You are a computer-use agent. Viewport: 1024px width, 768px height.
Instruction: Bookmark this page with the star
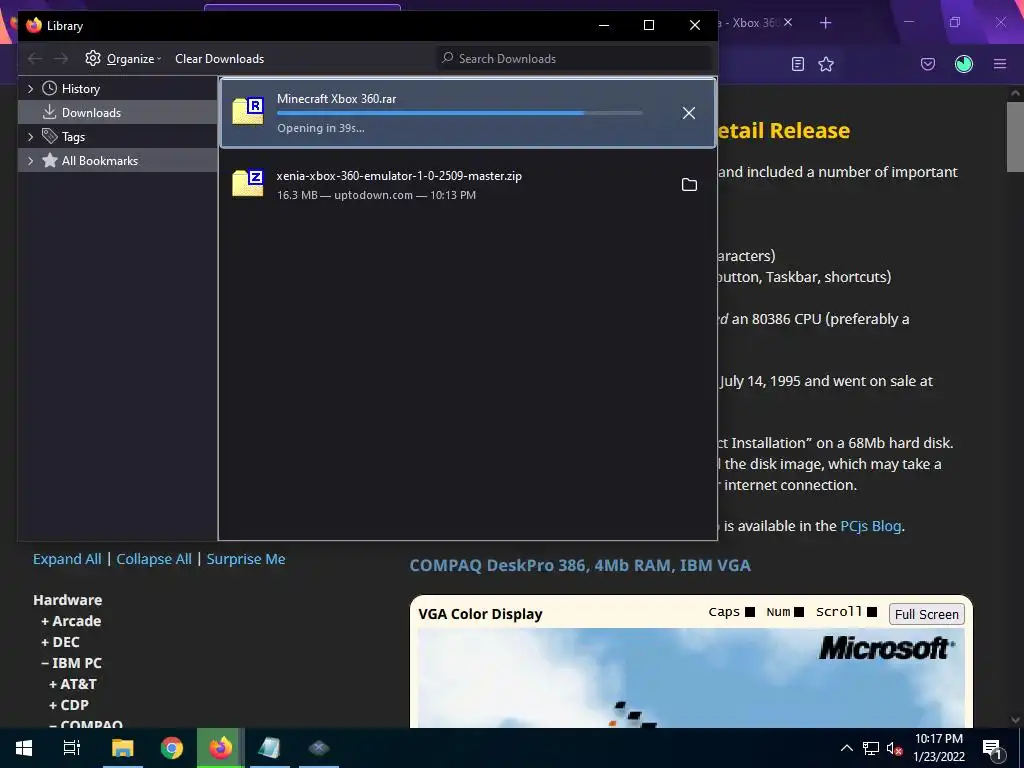(826, 64)
